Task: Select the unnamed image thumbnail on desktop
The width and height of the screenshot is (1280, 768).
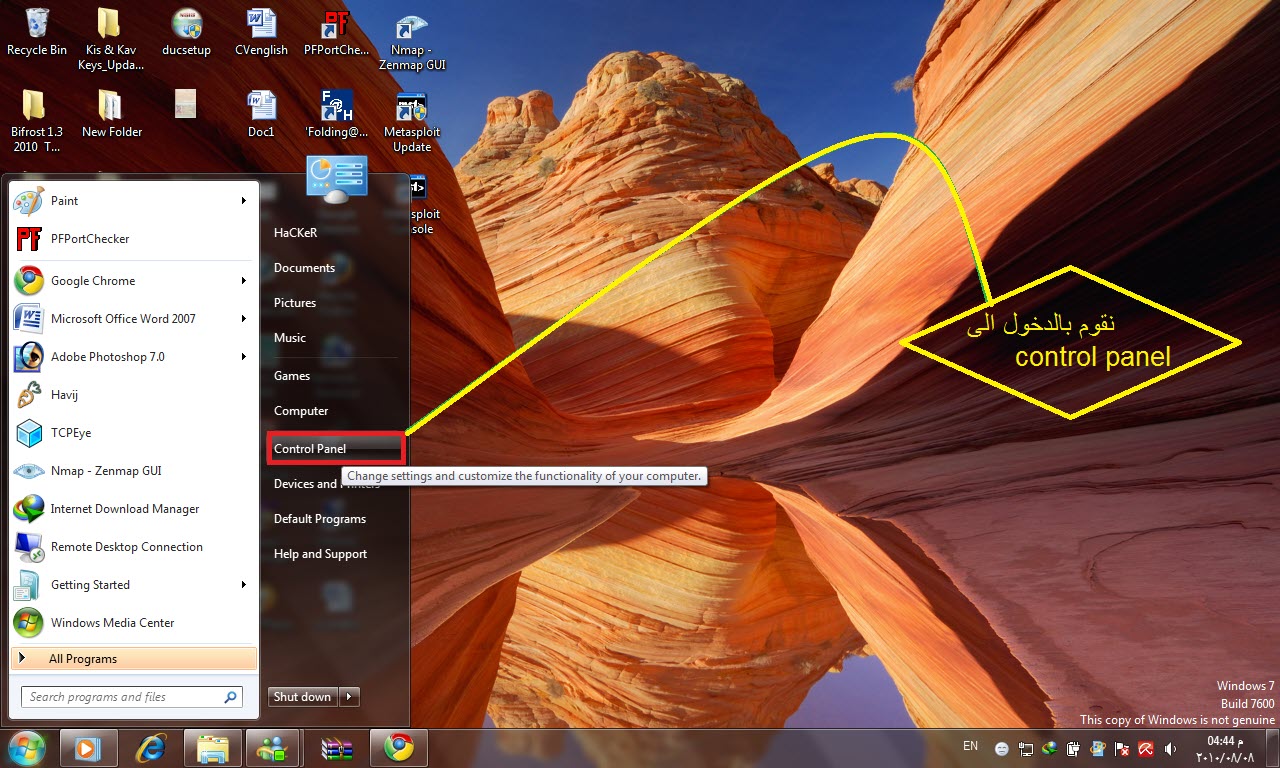Action: pyautogui.click(x=185, y=103)
